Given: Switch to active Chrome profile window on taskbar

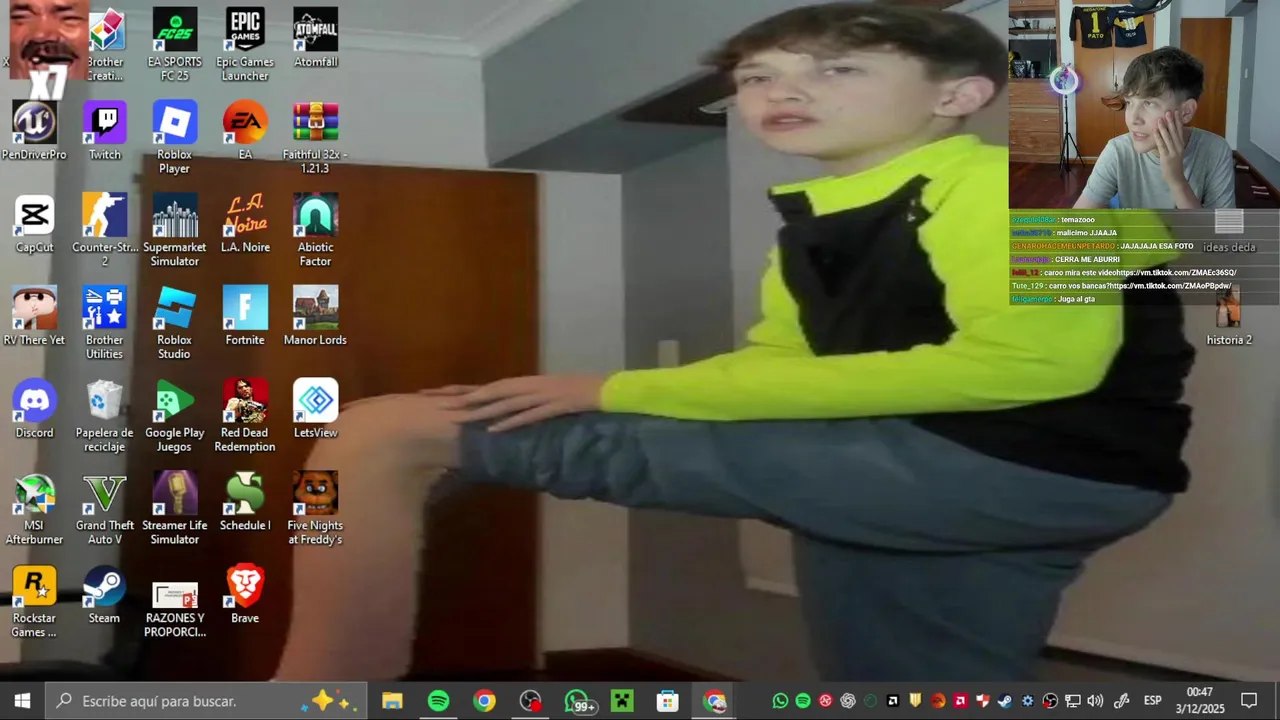Looking at the screenshot, I should tap(714, 701).
